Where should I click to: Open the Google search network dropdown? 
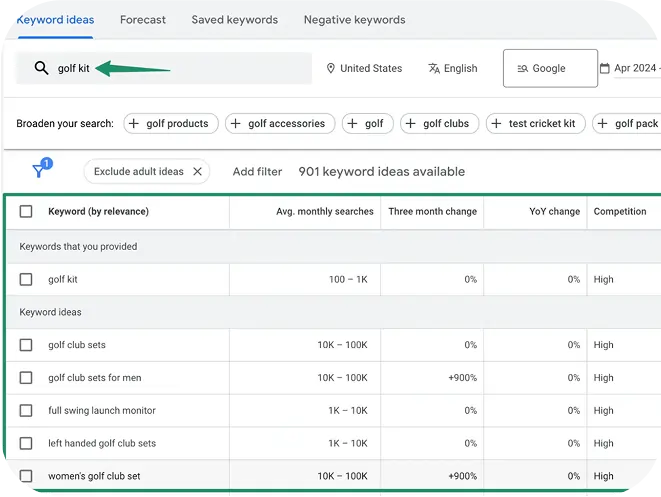[x=549, y=69]
